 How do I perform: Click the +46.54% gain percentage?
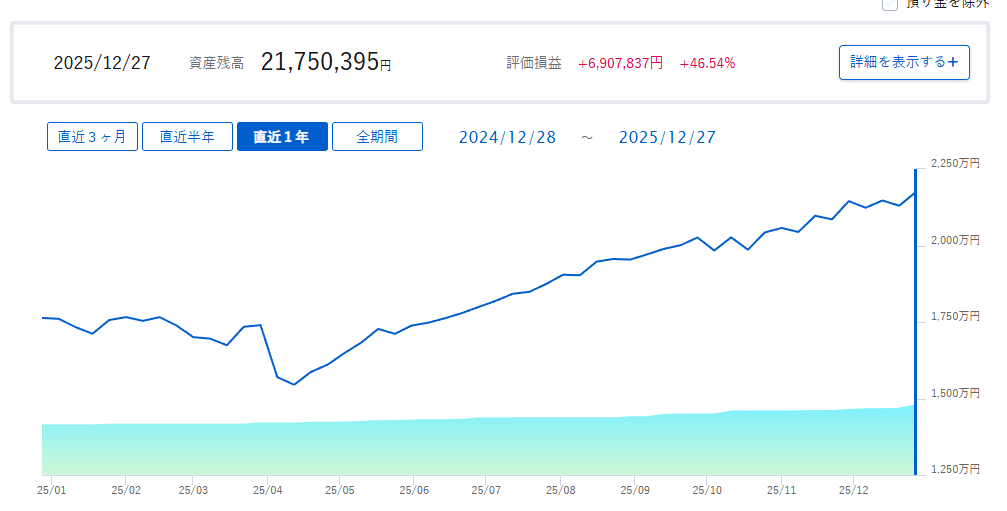[x=707, y=63]
